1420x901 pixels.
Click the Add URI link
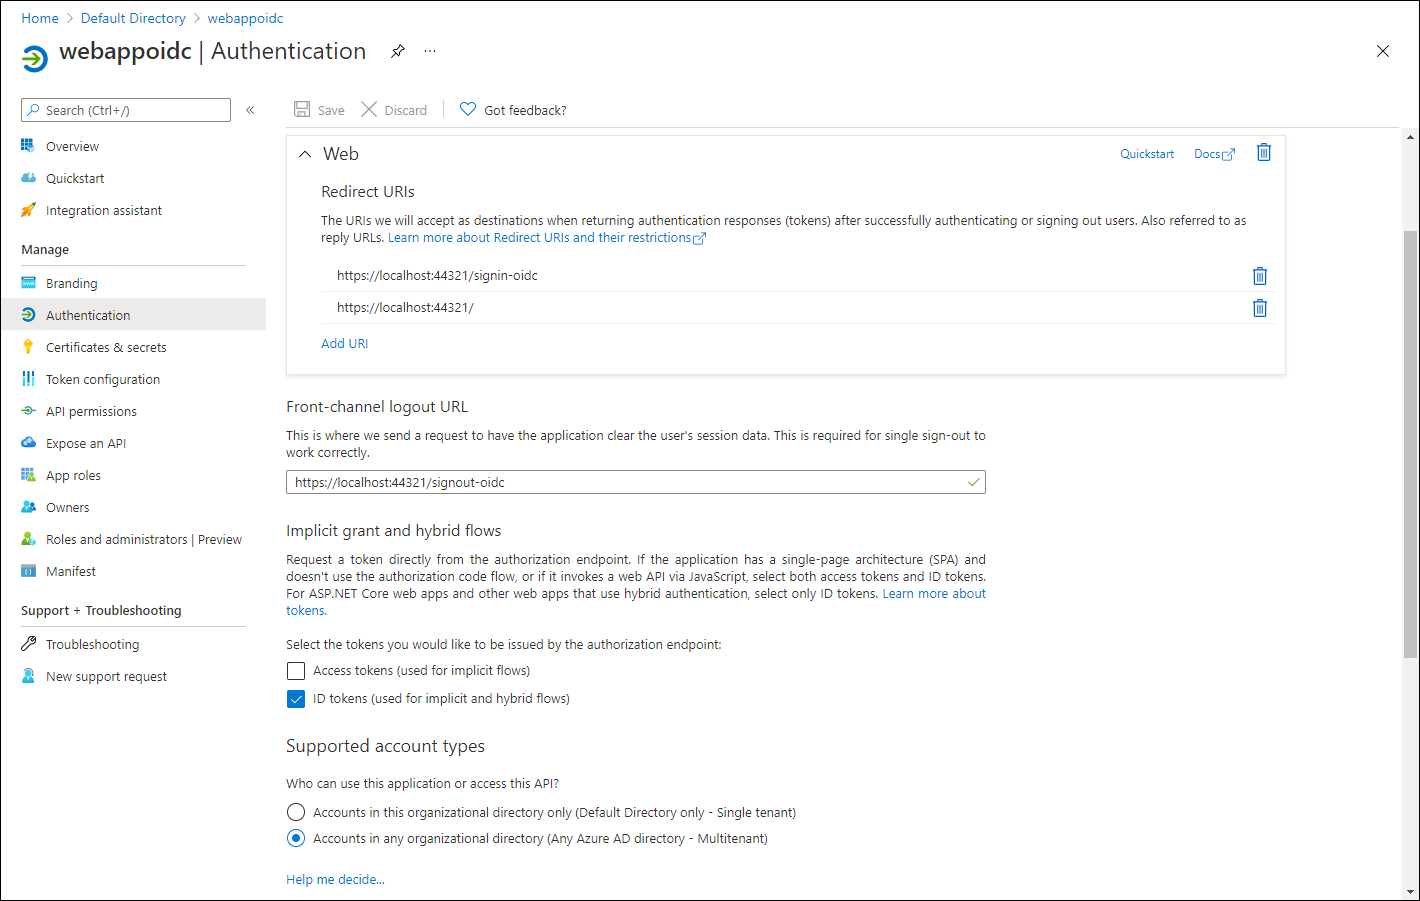(x=344, y=343)
